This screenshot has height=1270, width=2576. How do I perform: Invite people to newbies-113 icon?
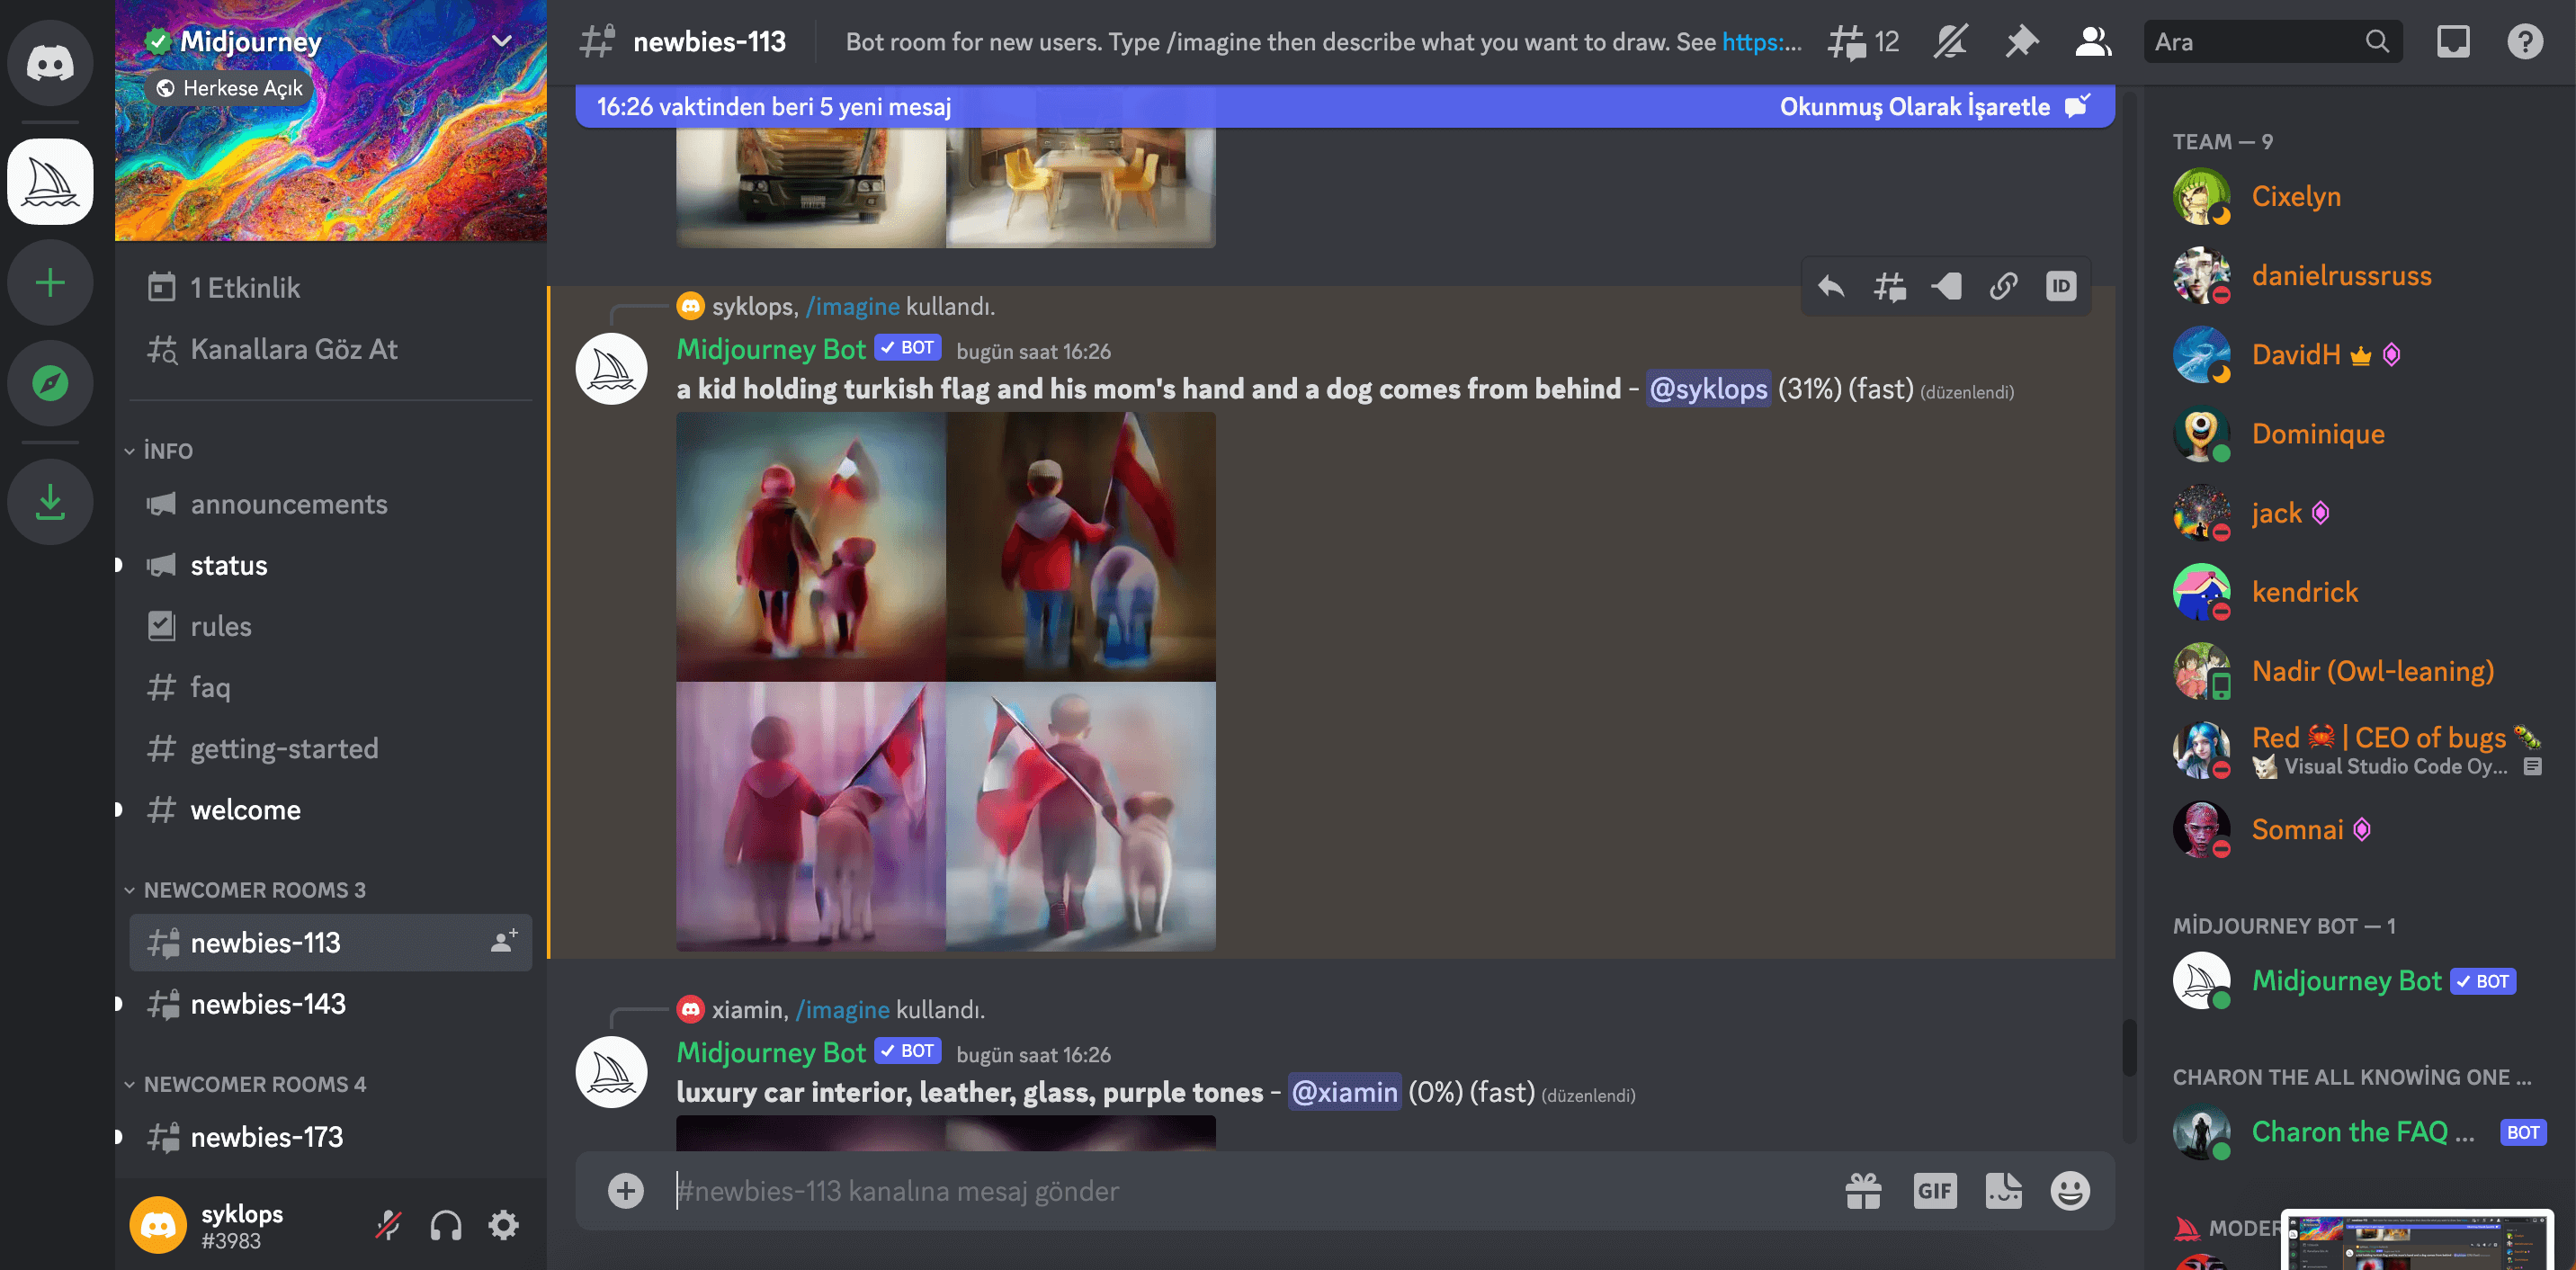click(x=504, y=941)
